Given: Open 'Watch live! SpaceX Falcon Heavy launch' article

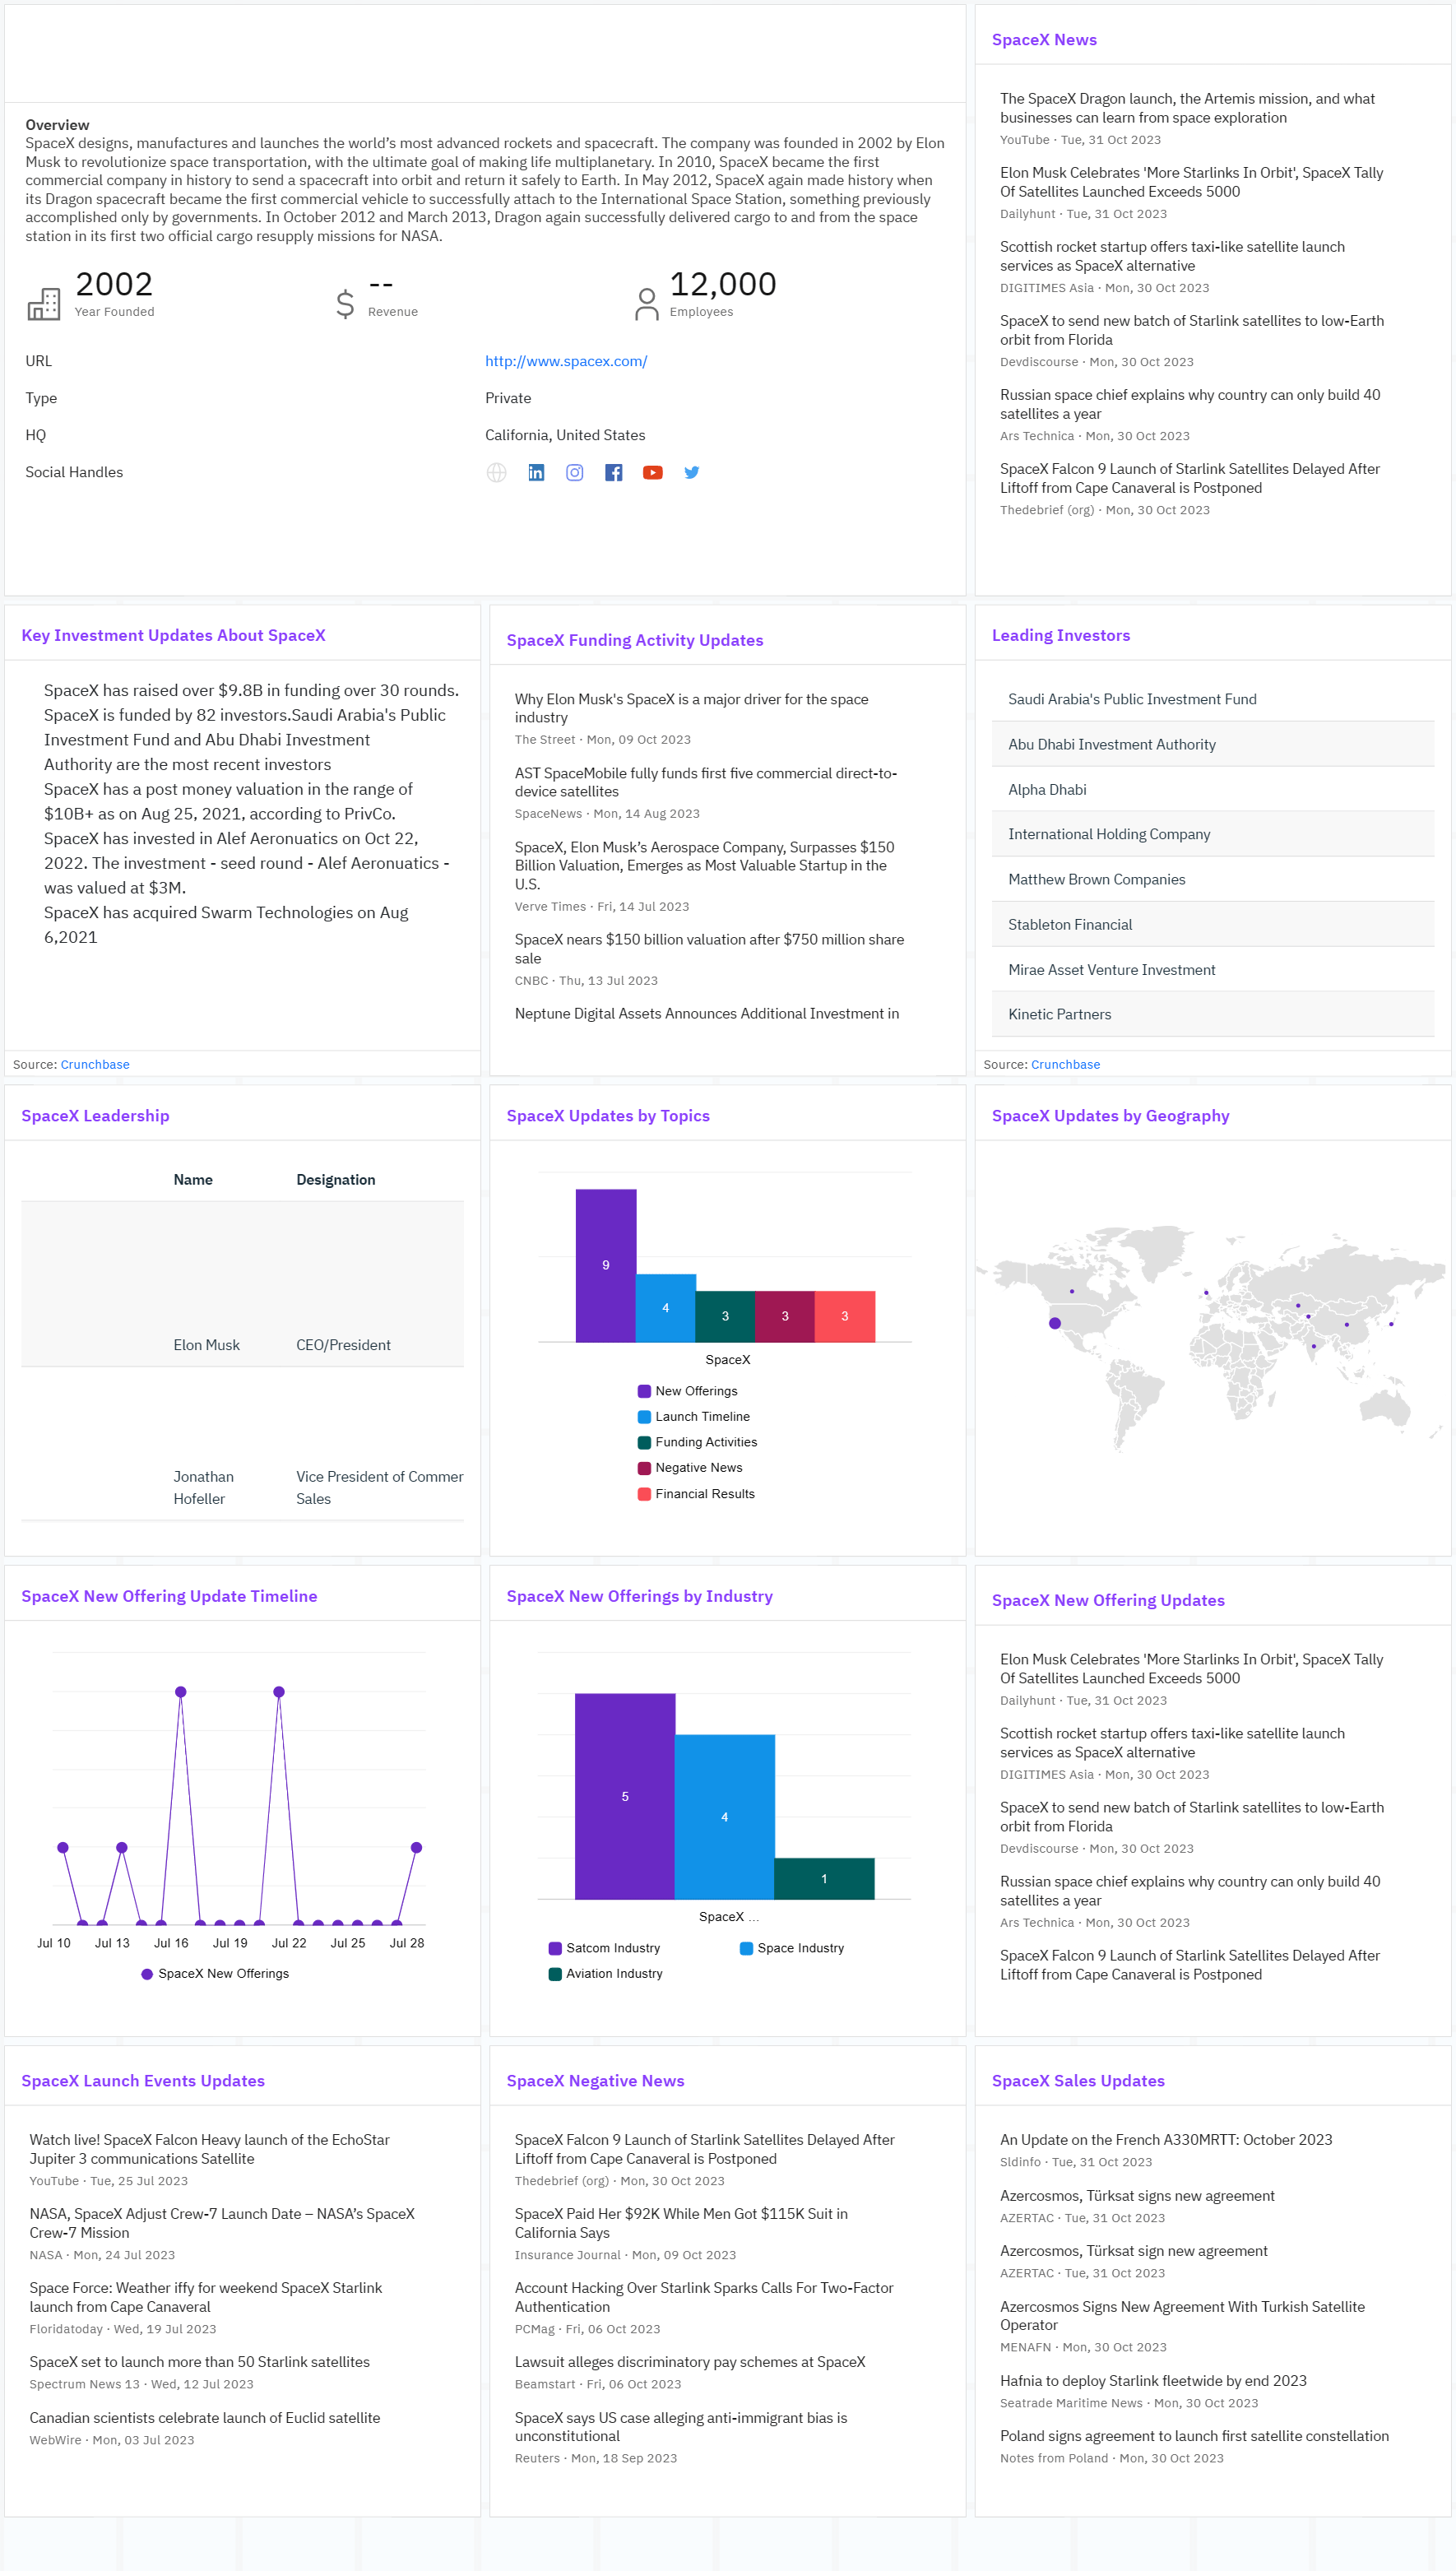Looking at the screenshot, I should [x=209, y=2149].
